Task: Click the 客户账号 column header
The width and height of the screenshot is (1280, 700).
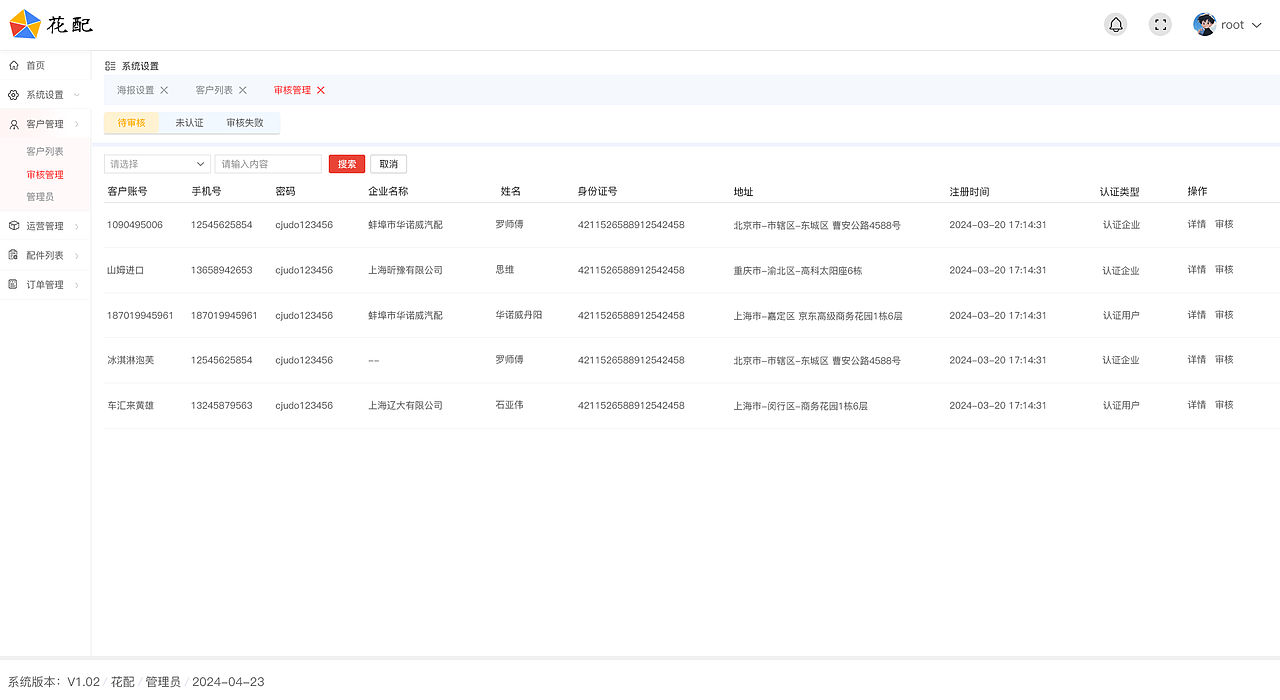Action: (x=127, y=191)
